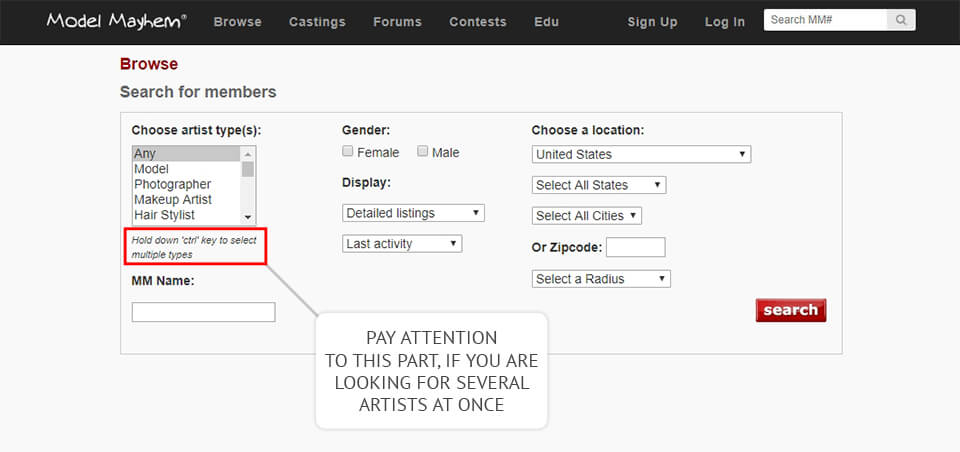Click the Log In link
This screenshot has height=452, width=960.
tap(725, 22)
